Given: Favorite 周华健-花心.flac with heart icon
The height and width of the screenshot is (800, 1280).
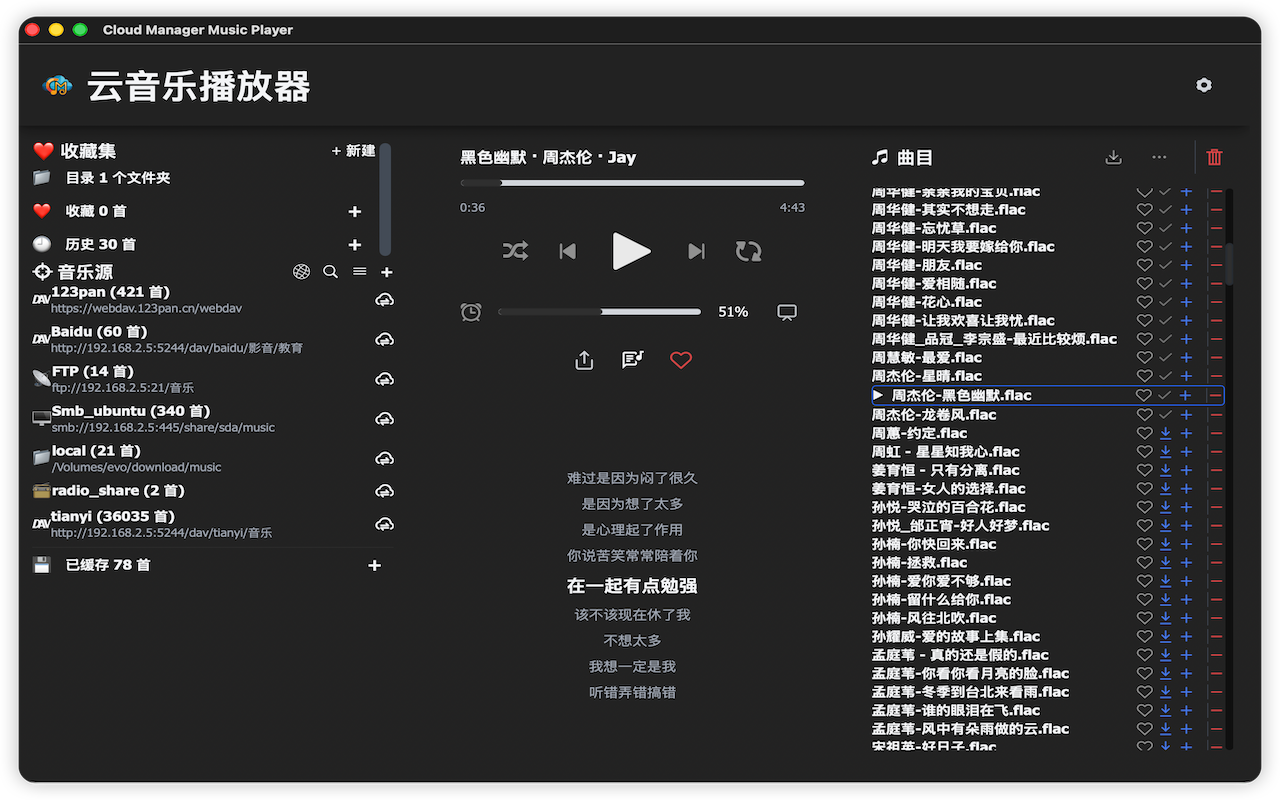Looking at the screenshot, I should pos(1144,302).
